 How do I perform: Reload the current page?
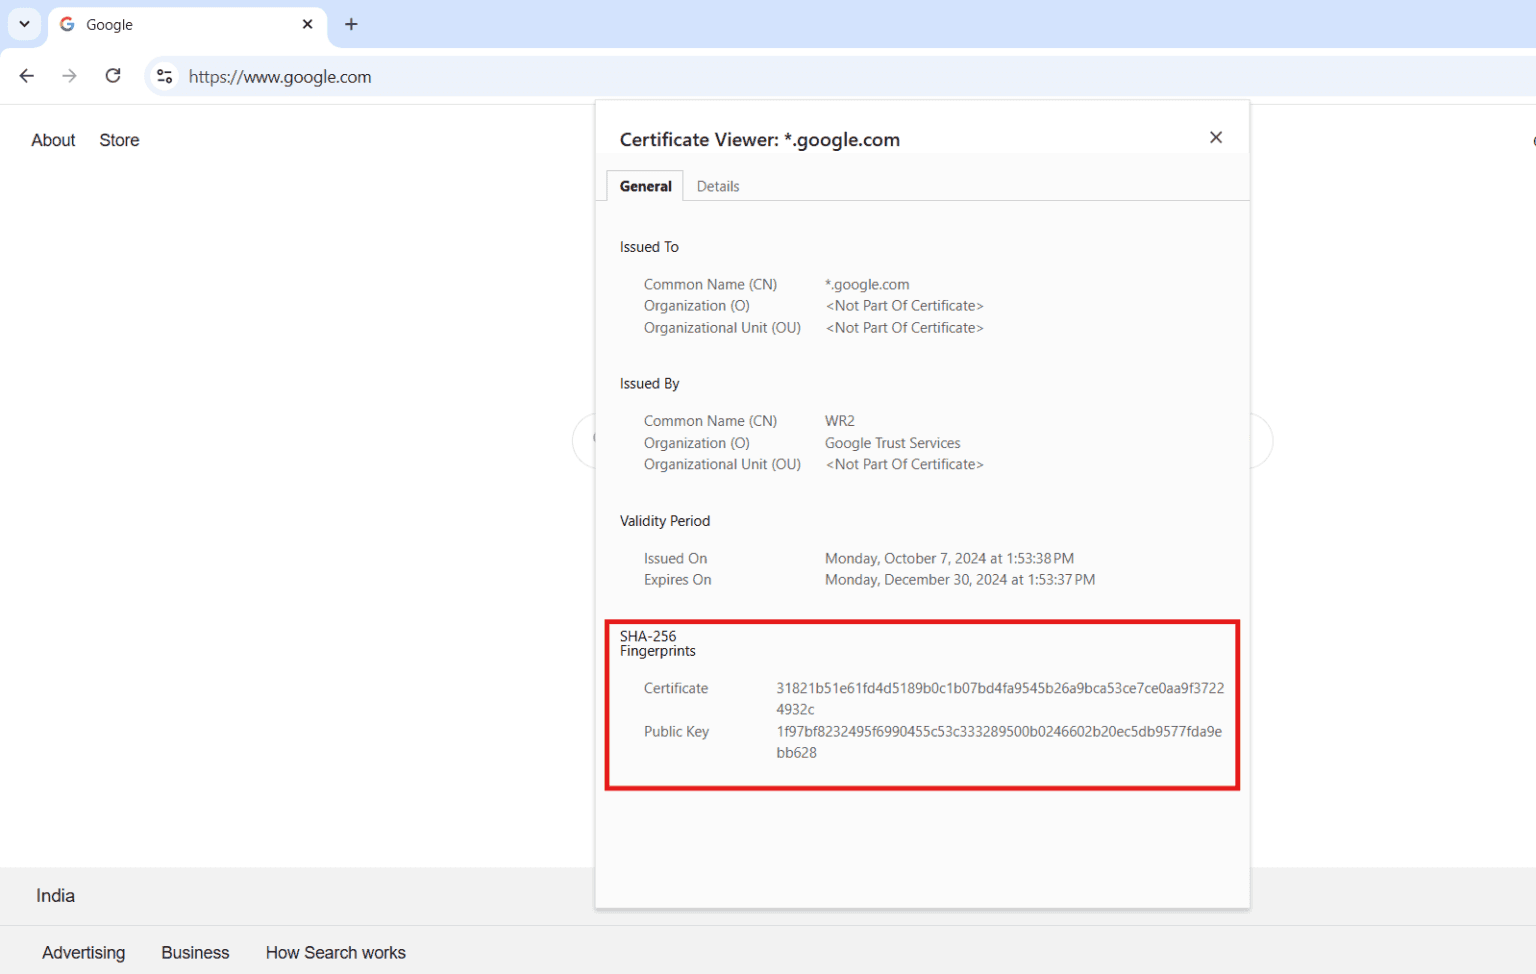(x=113, y=75)
